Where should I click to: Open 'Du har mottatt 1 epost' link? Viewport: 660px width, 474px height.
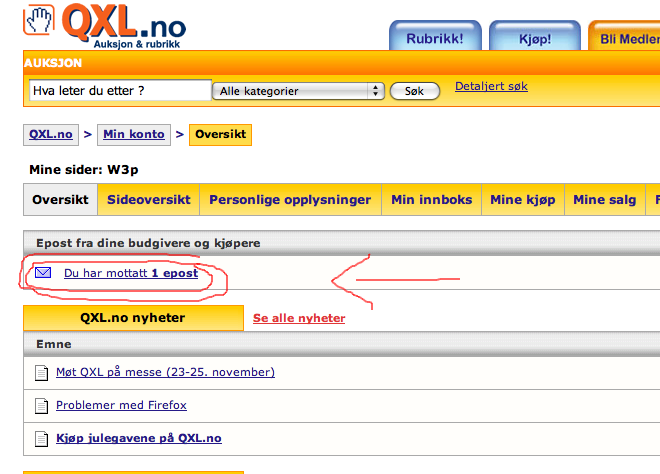[131, 273]
